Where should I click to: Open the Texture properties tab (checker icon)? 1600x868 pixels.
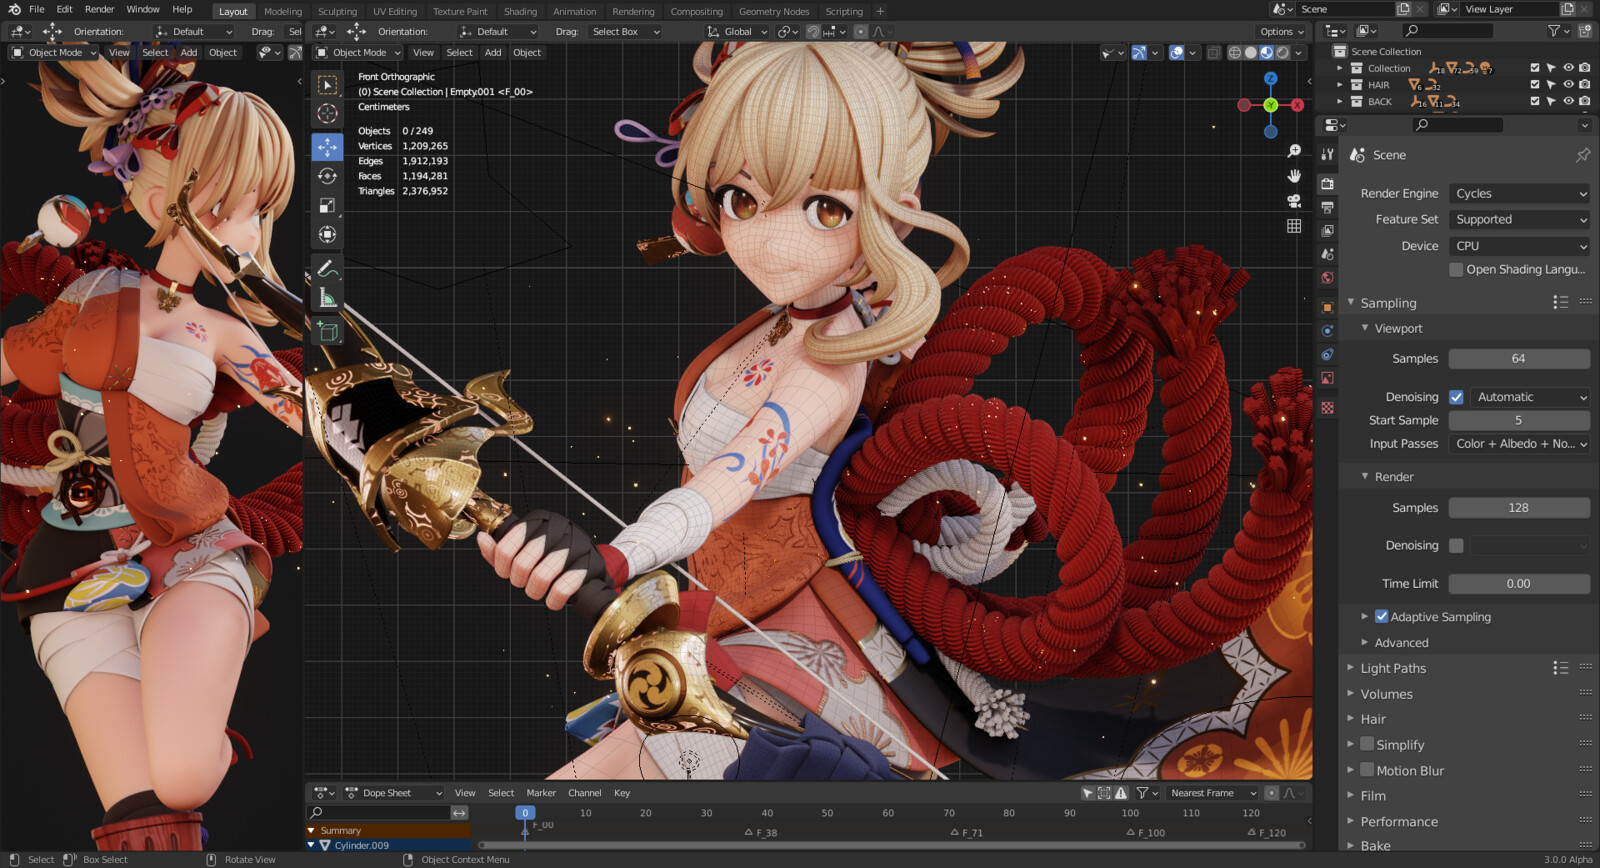tap(1327, 408)
